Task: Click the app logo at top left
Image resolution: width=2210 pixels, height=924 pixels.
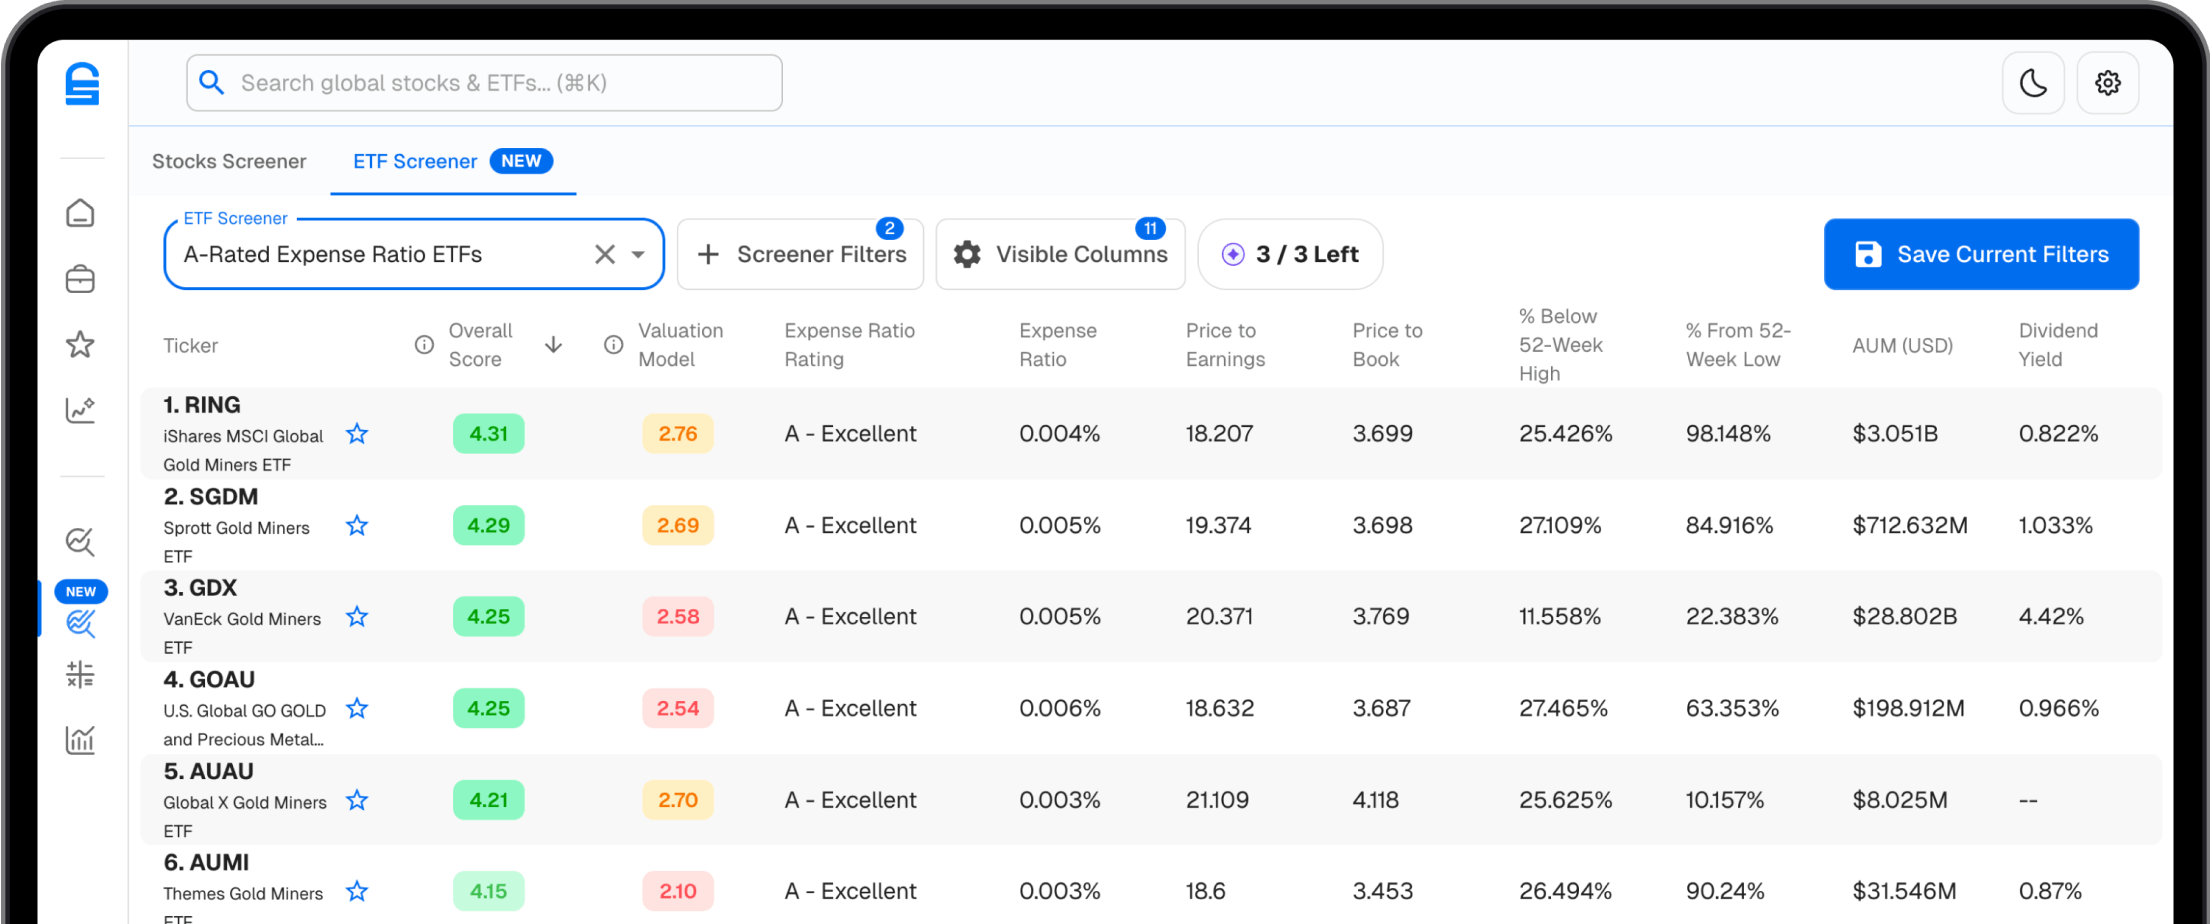Action: point(82,83)
